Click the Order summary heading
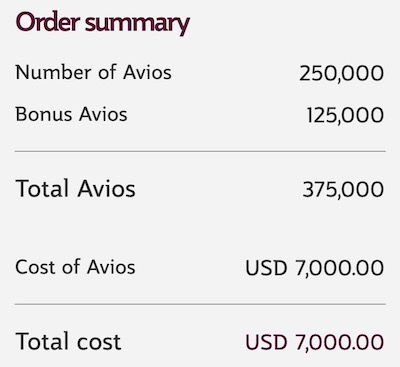400x367 pixels. (x=103, y=23)
